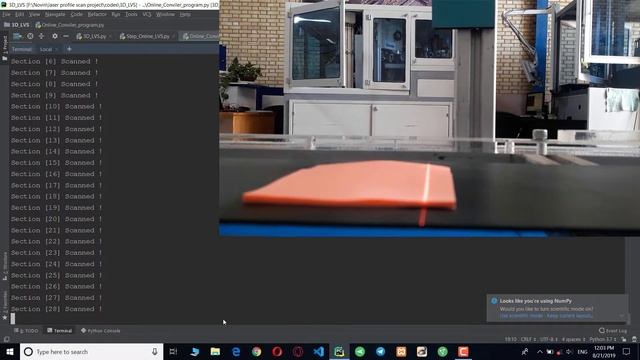The image size is (640, 360).
Task: Close the Local terminal session
Action: click(57, 49)
